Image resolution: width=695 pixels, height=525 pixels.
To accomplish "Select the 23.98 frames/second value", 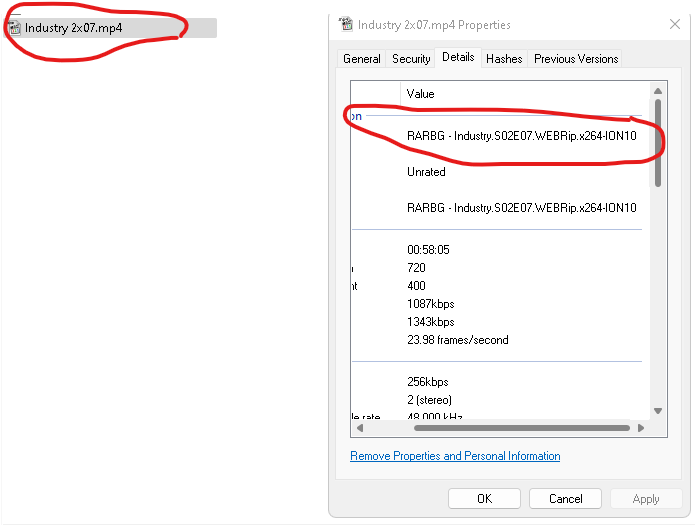I will pos(457,340).
